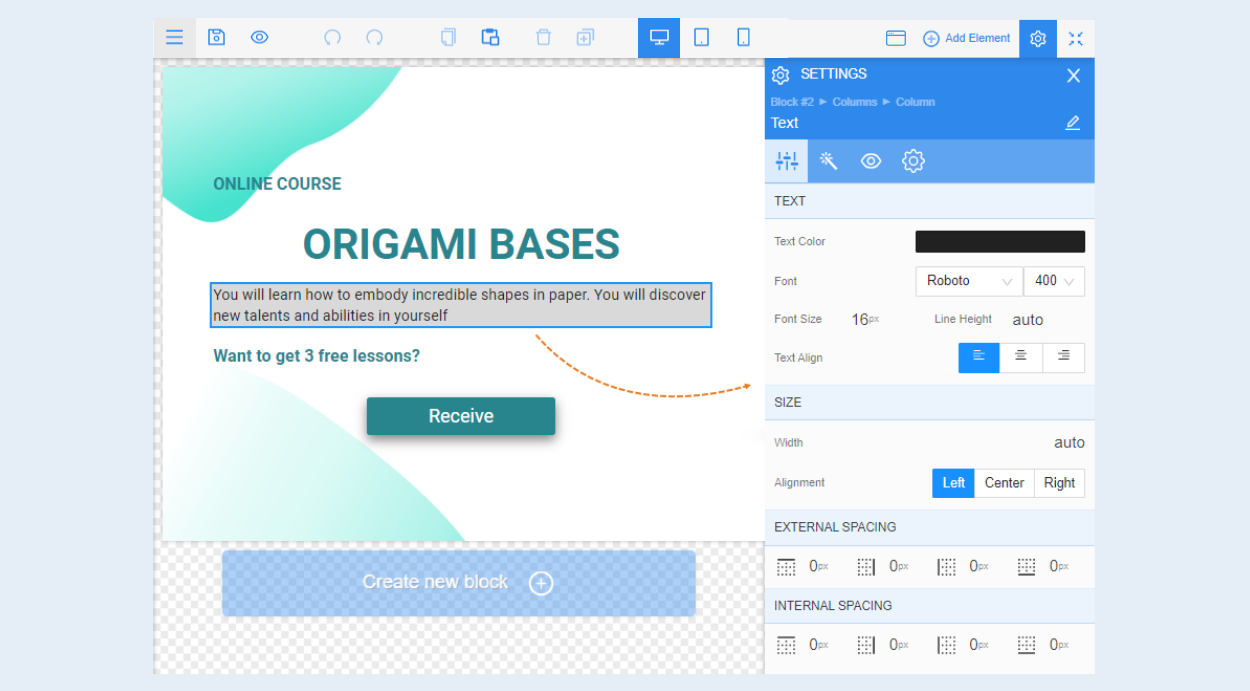
Task: Open the magic wand effects tab
Action: [829, 161]
